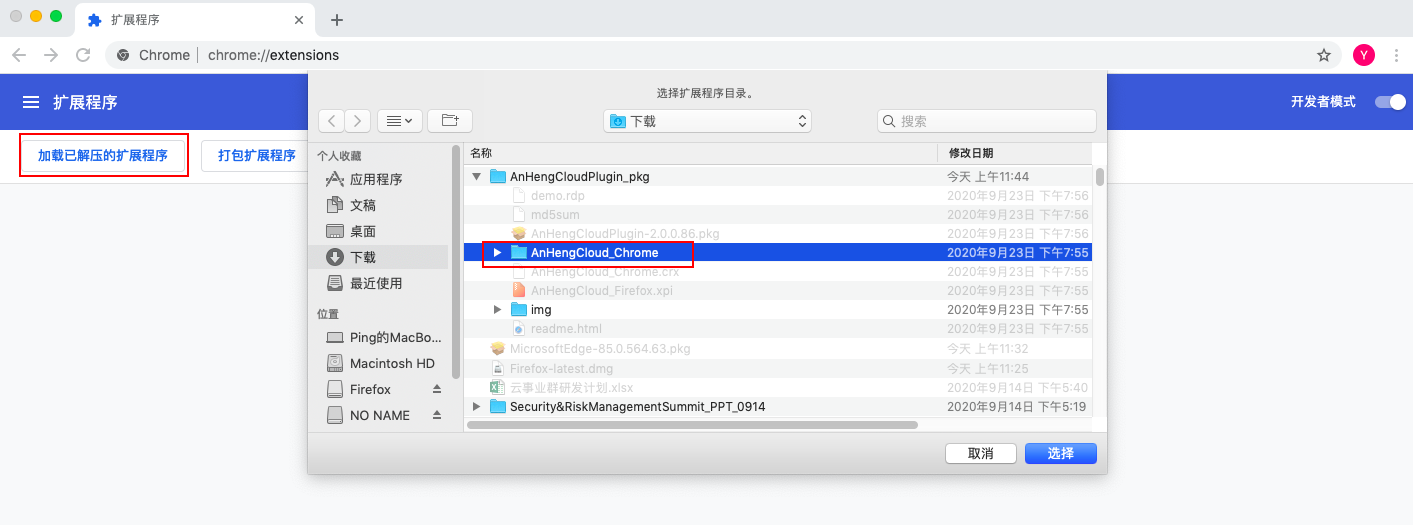Bookmark this page with star icon
Screen dimensions: 1413x525
pos(1324,55)
